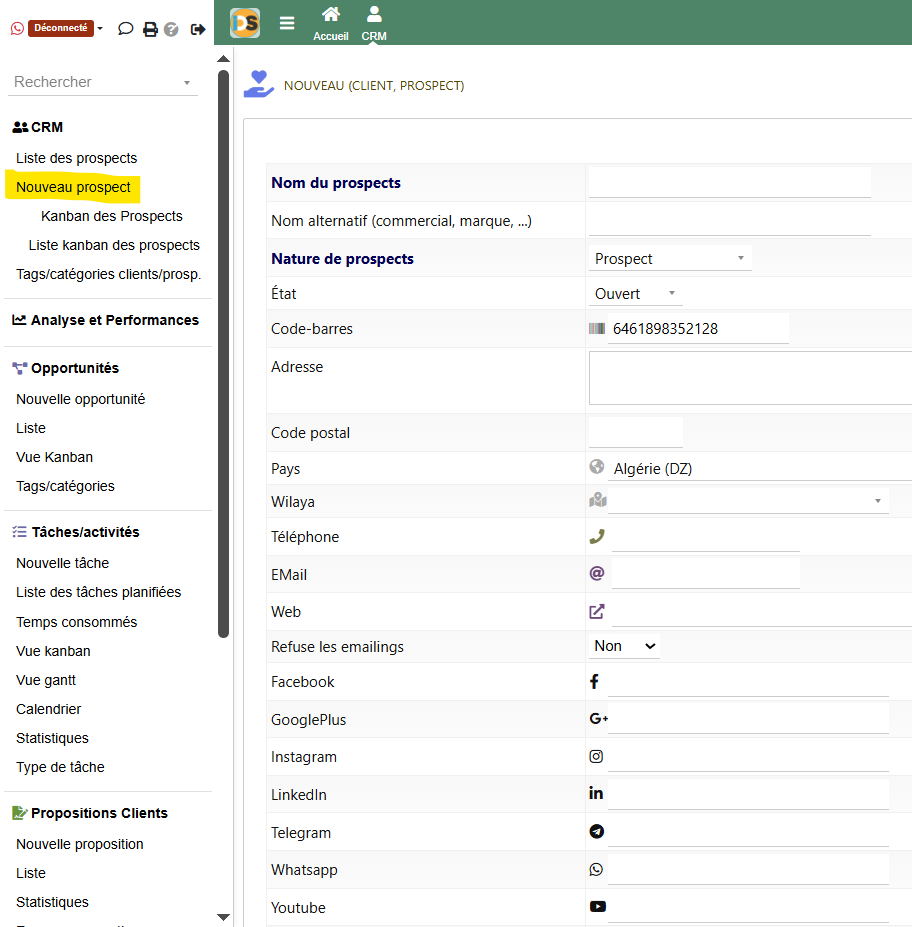This screenshot has height=927, width=912.
Task: Open Nouvelle opportunité in sidebar
Action: click(x=81, y=399)
